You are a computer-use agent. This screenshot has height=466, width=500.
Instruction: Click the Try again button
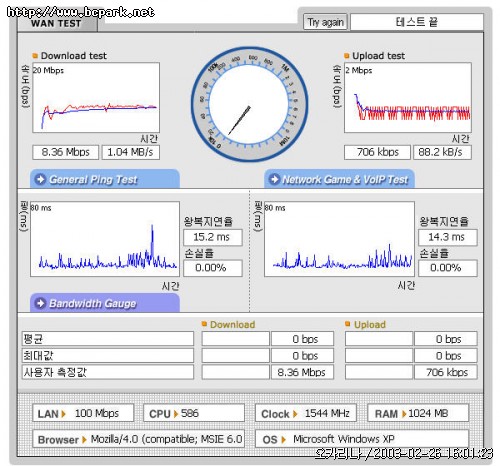pos(325,22)
